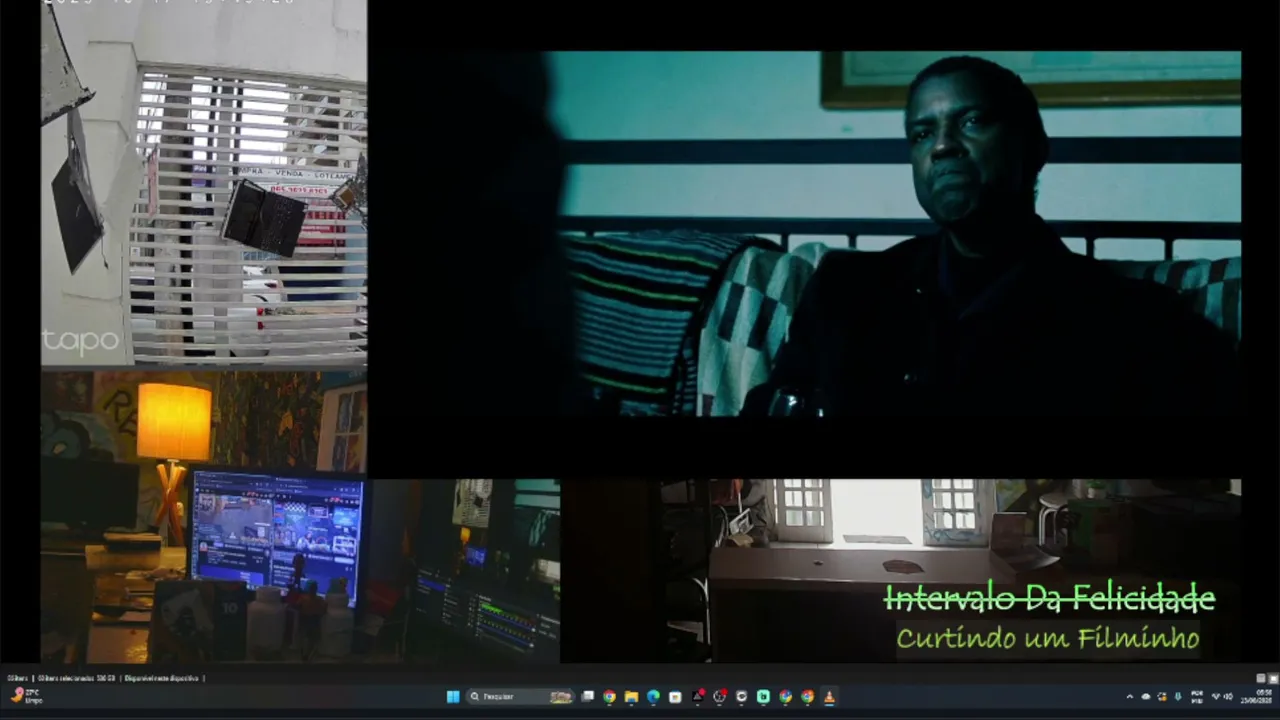
Task: Open the white ring-shaped taskbar app icon
Action: coord(741,697)
